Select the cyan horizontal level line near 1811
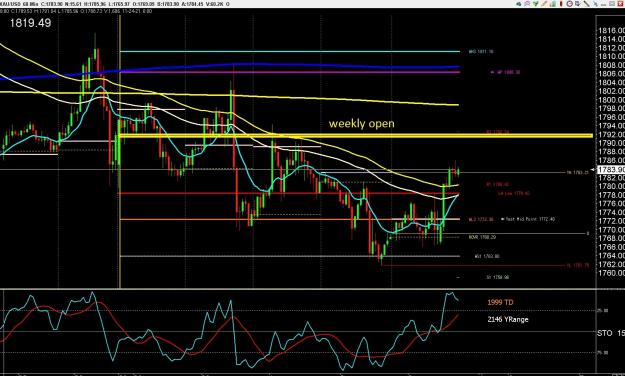Image resolution: width=625 pixels, height=376 pixels. [x=290, y=51]
